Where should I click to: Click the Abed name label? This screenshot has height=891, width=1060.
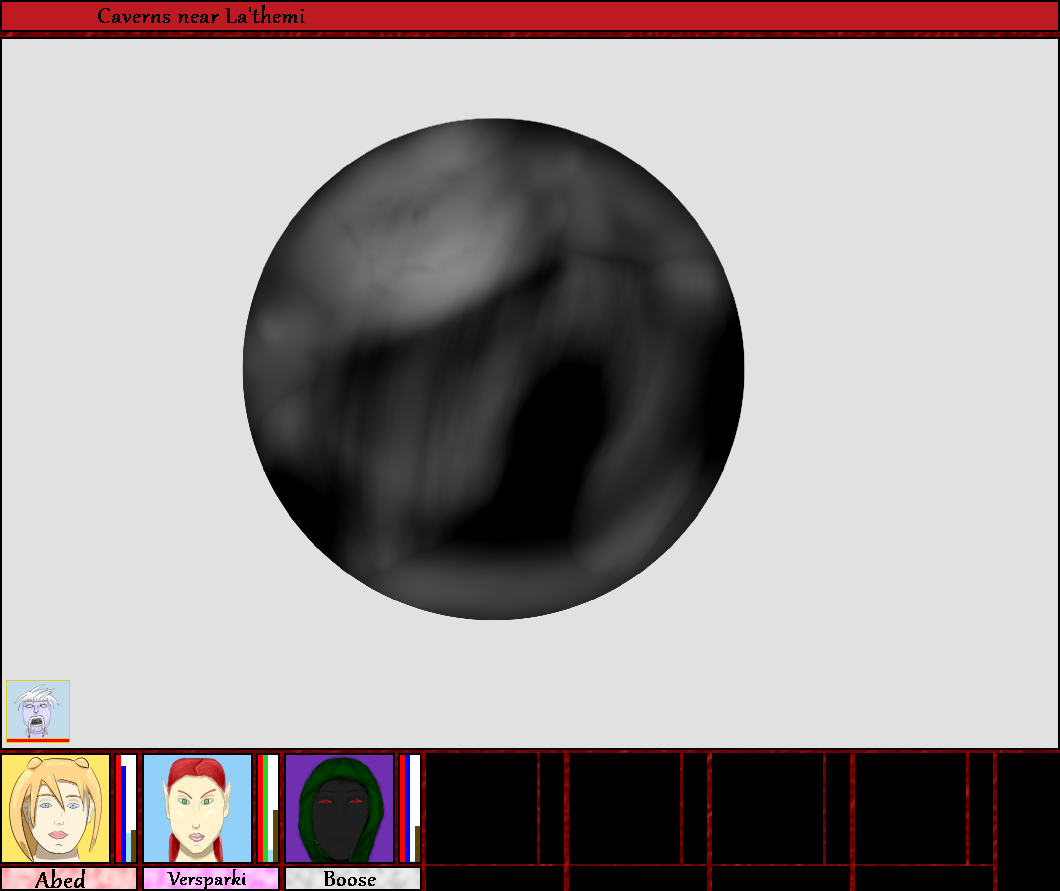(x=69, y=879)
